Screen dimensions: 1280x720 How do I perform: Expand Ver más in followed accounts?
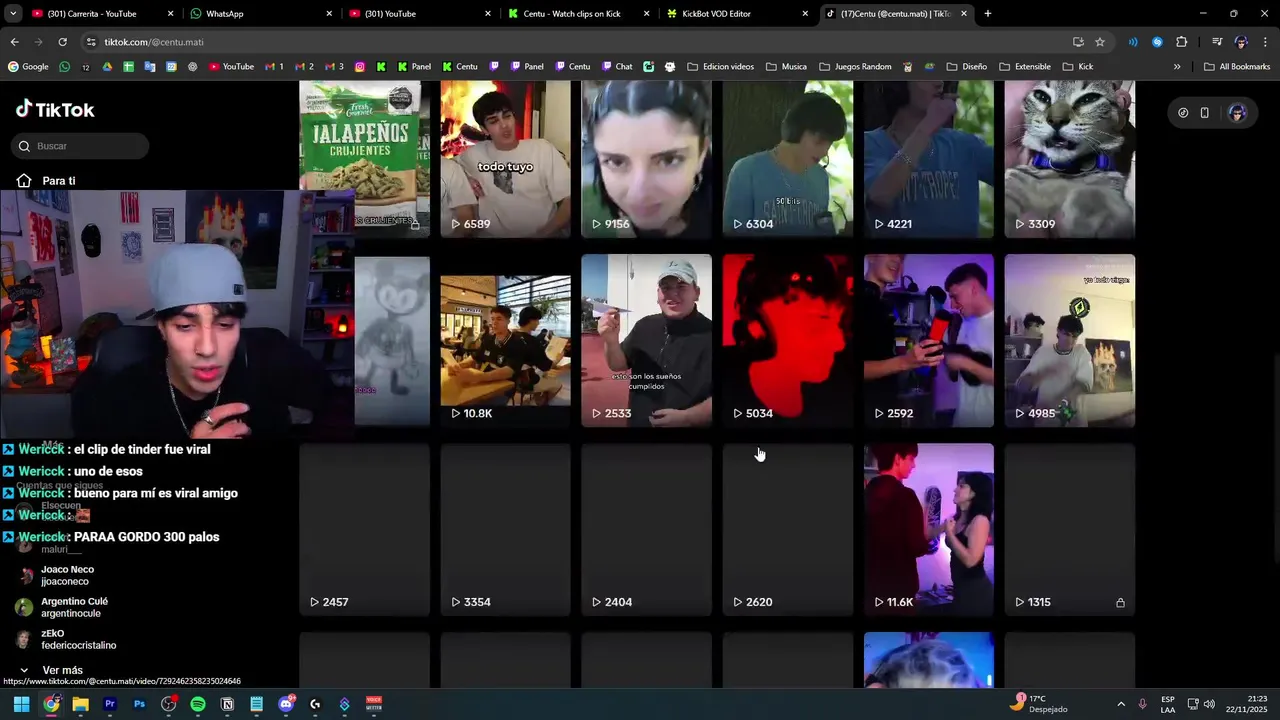click(x=52, y=670)
